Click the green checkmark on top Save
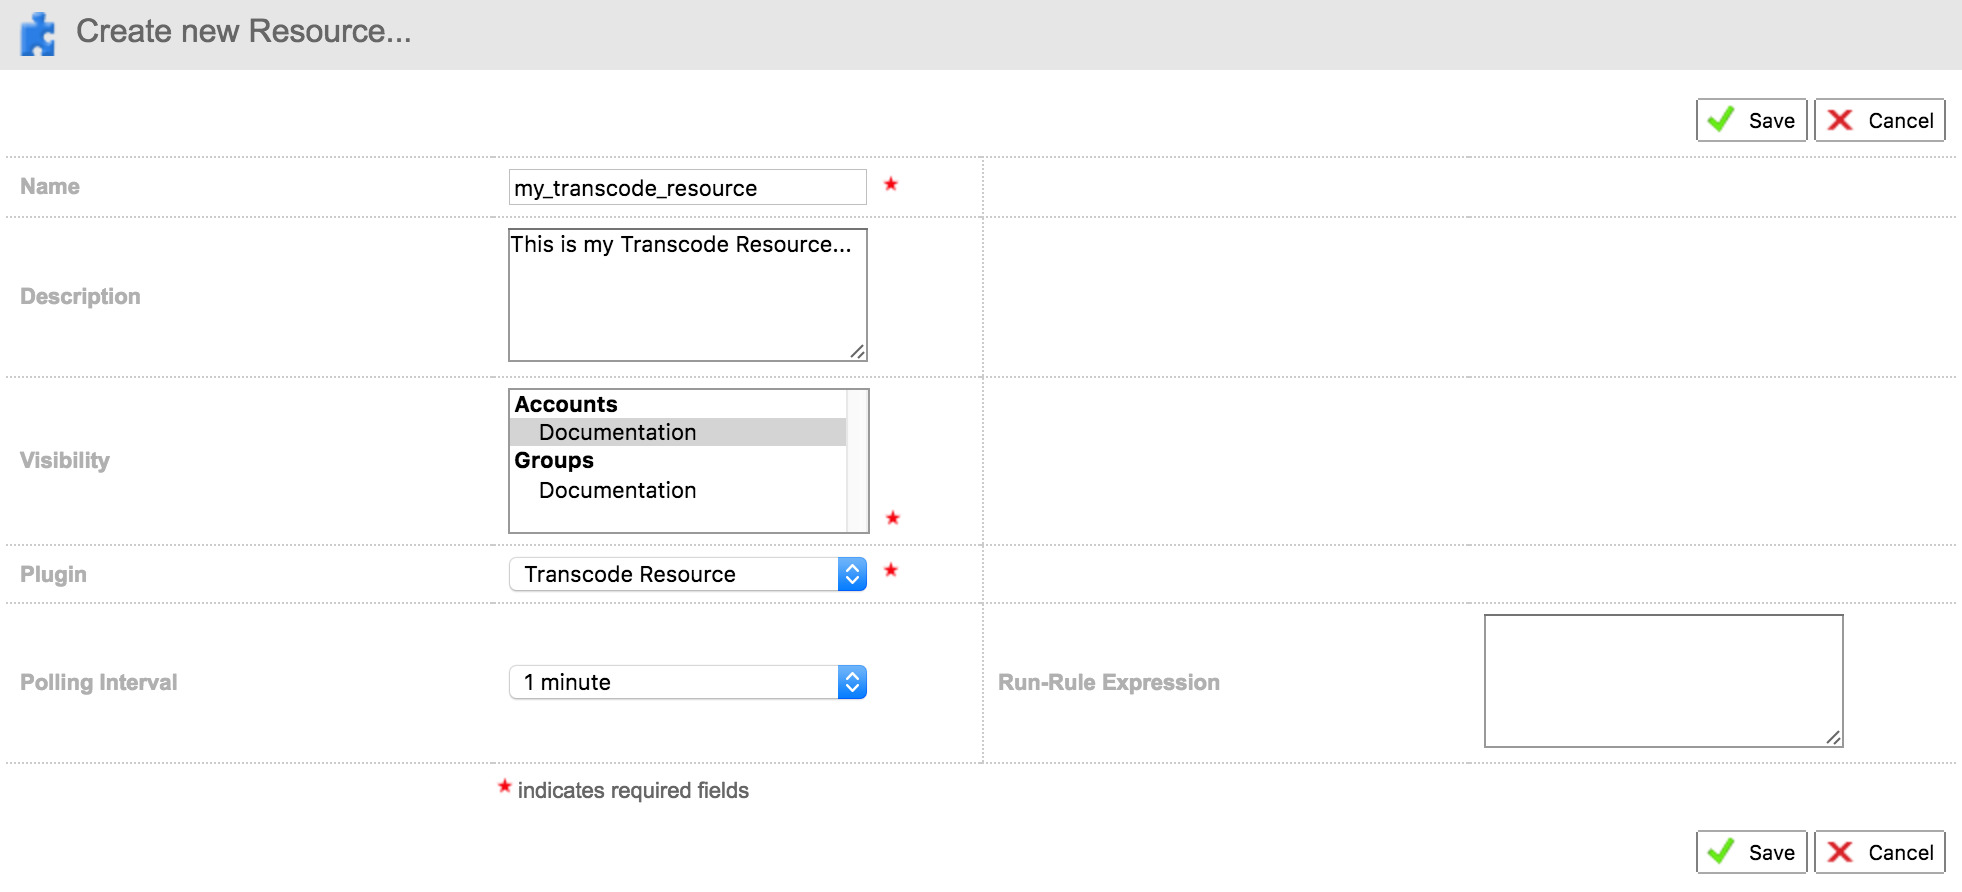The image size is (1962, 892). (1721, 120)
